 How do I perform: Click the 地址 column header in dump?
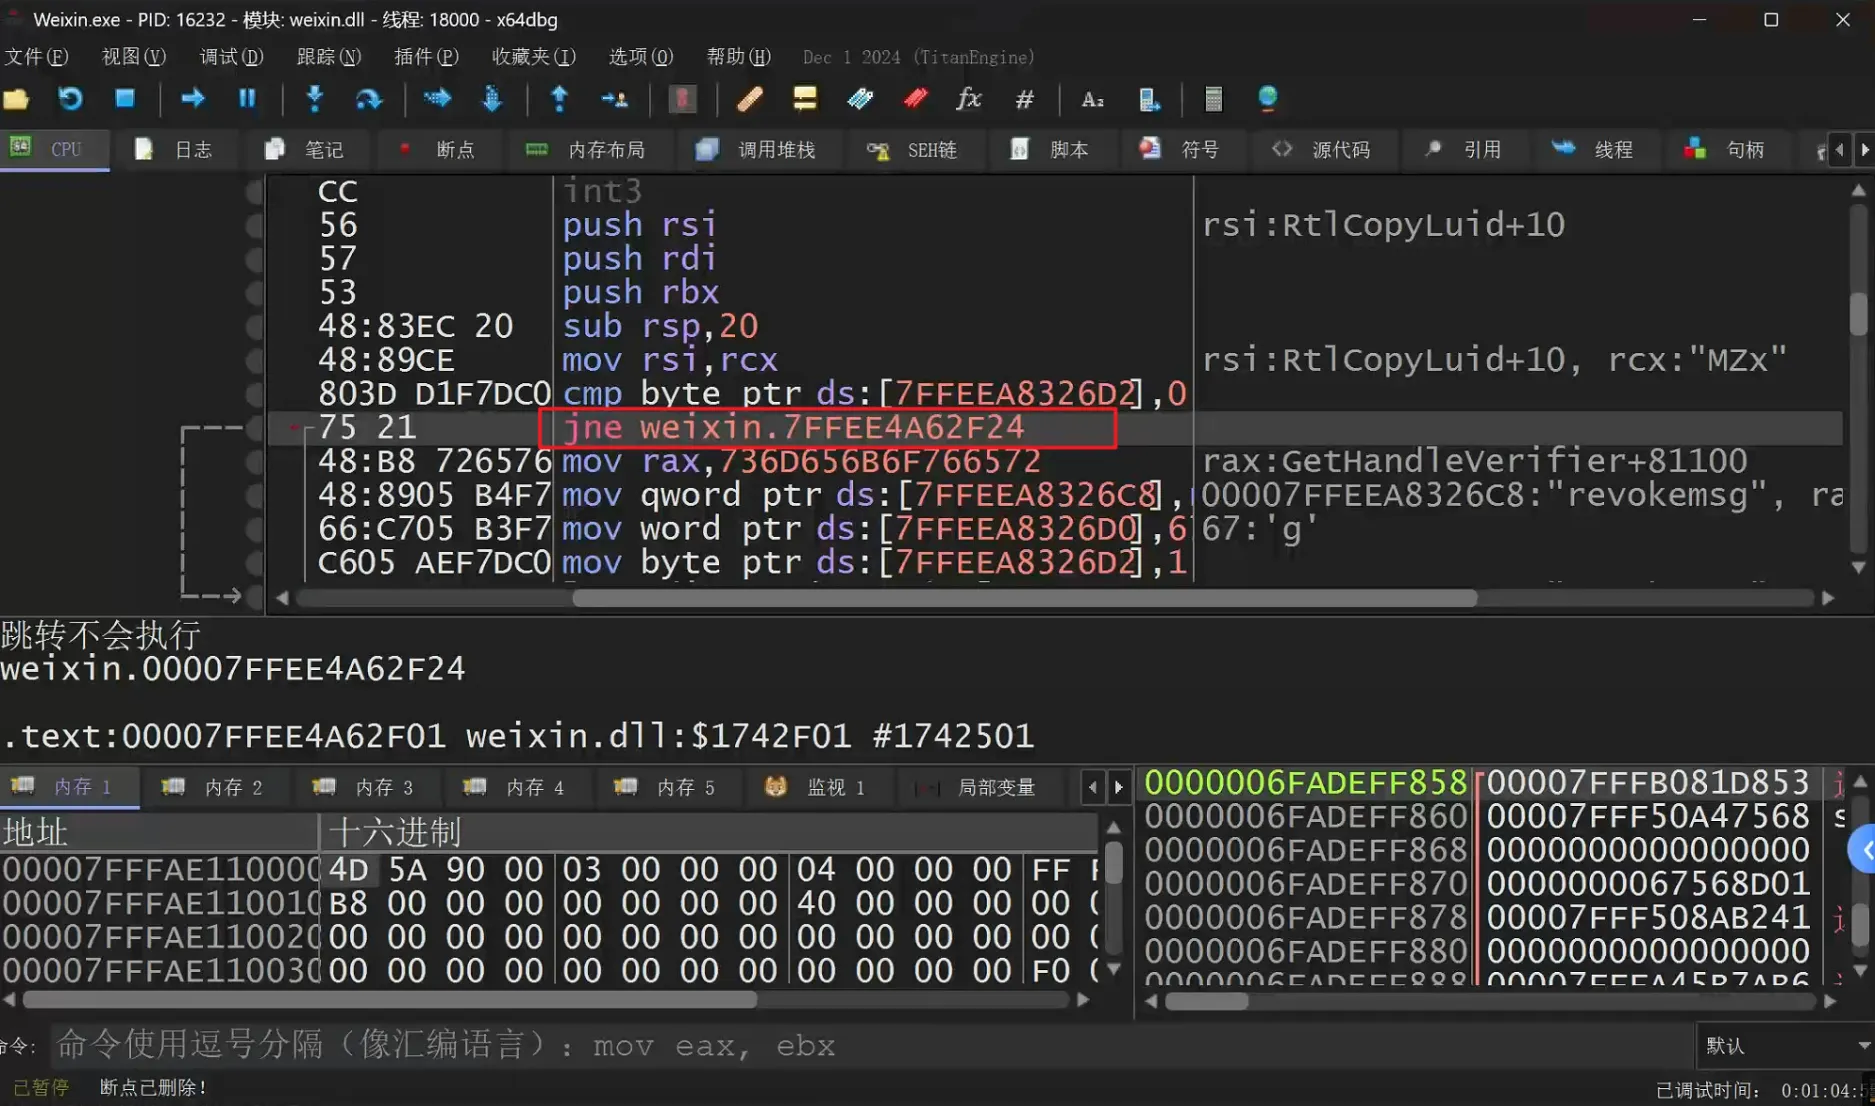tap(159, 832)
